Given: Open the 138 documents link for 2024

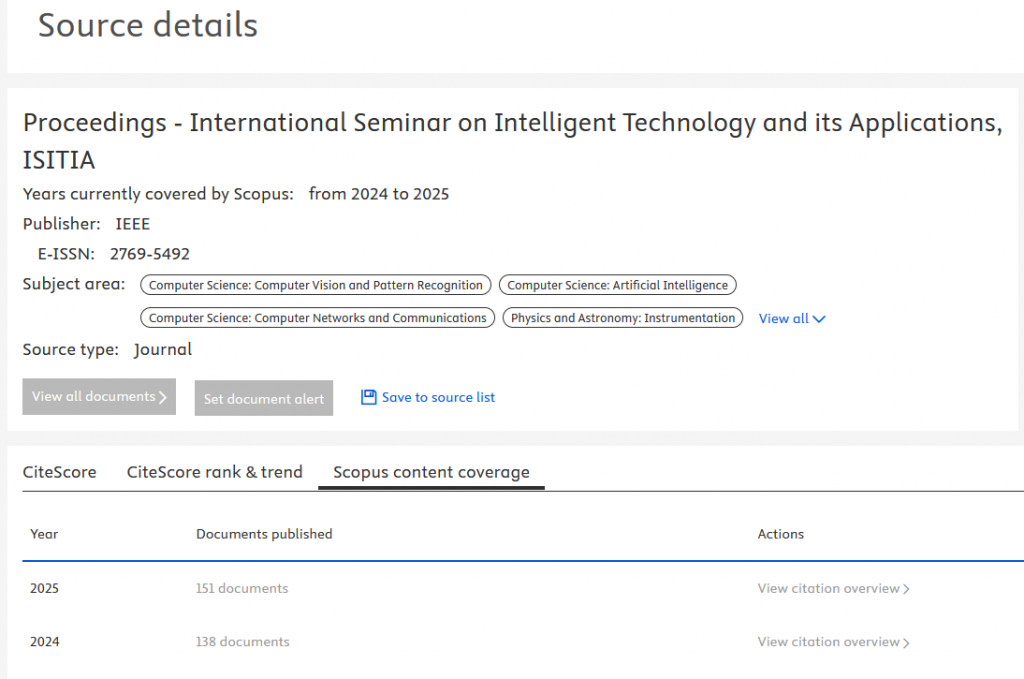Looking at the screenshot, I should click(x=243, y=641).
